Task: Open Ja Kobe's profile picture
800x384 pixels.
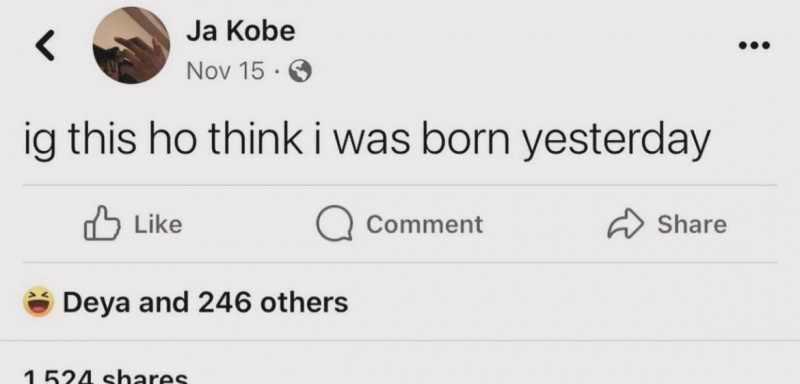Action: click(131, 45)
